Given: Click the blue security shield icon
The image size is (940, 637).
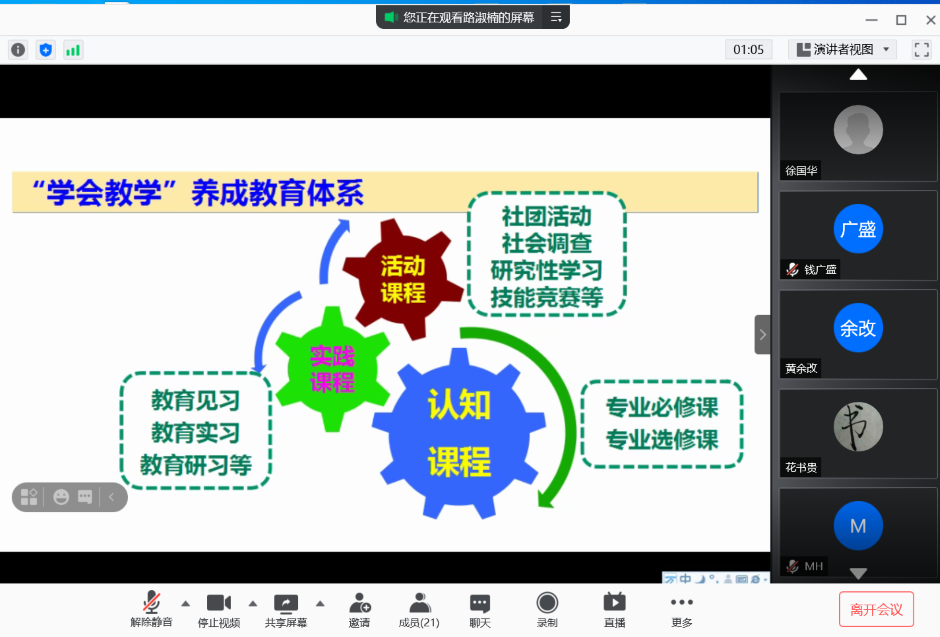Looking at the screenshot, I should [45, 49].
